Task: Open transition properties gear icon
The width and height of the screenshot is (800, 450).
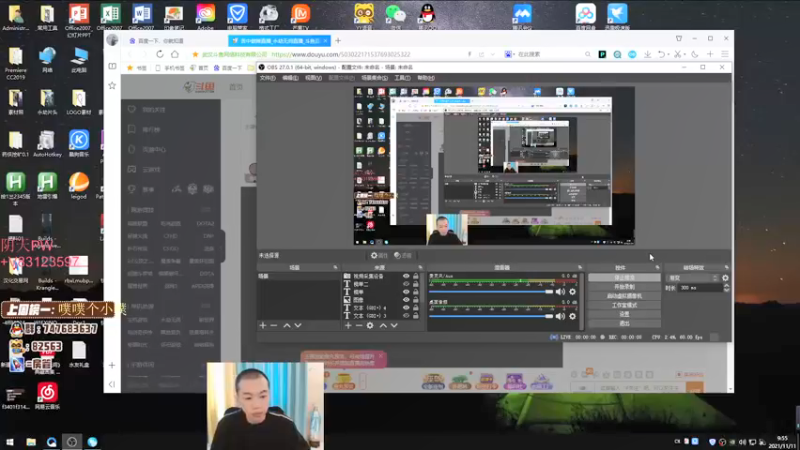Action: (x=725, y=278)
